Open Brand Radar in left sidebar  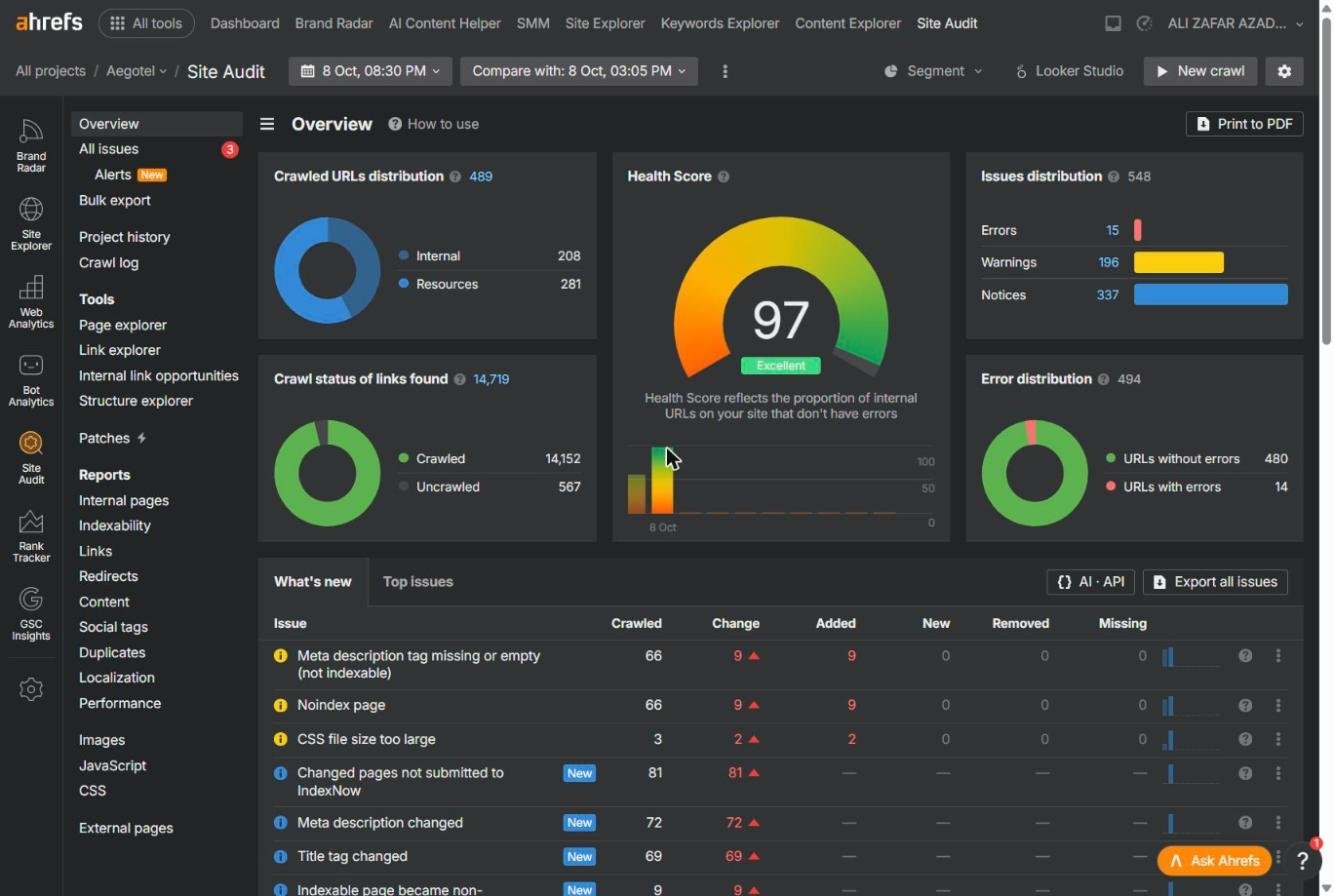point(31,145)
